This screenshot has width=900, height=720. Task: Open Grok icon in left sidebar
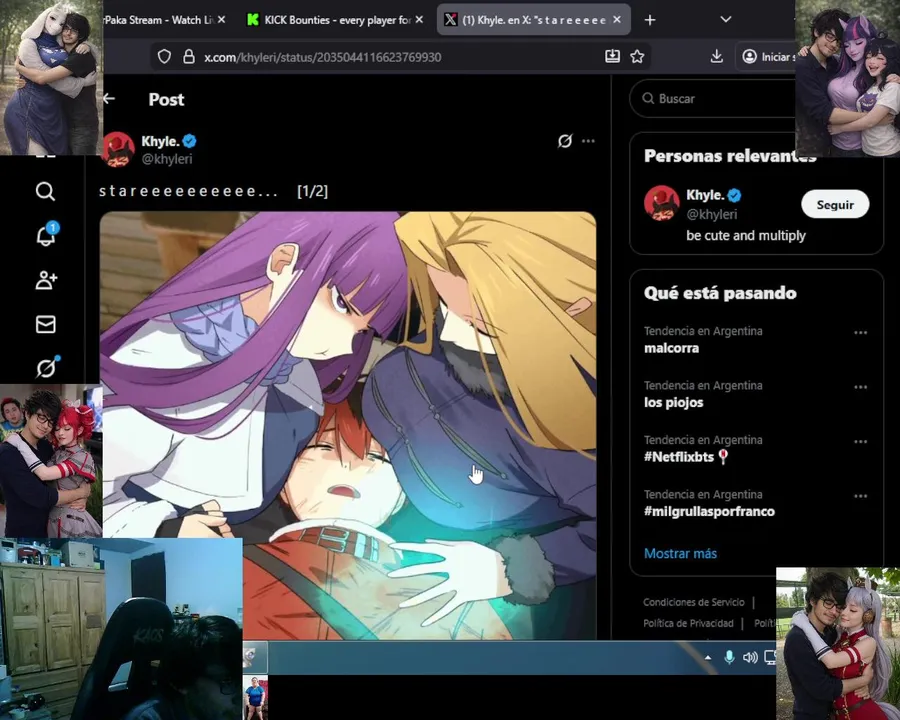(47, 367)
